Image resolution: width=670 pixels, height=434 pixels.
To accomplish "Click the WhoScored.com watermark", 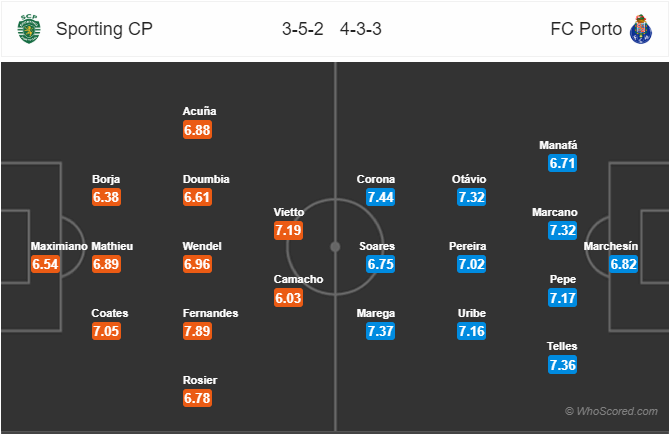I will coord(611,411).
